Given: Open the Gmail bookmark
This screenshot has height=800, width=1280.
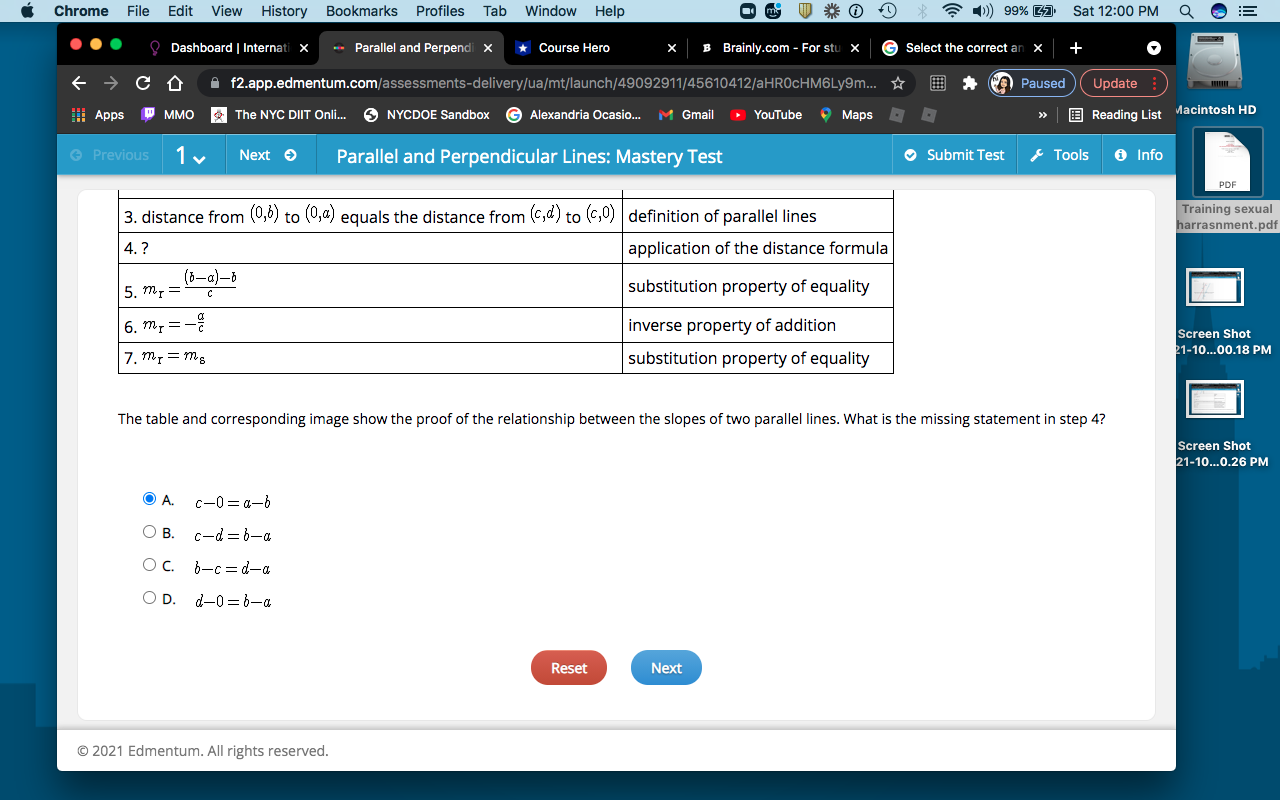Looking at the screenshot, I should 686,115.
